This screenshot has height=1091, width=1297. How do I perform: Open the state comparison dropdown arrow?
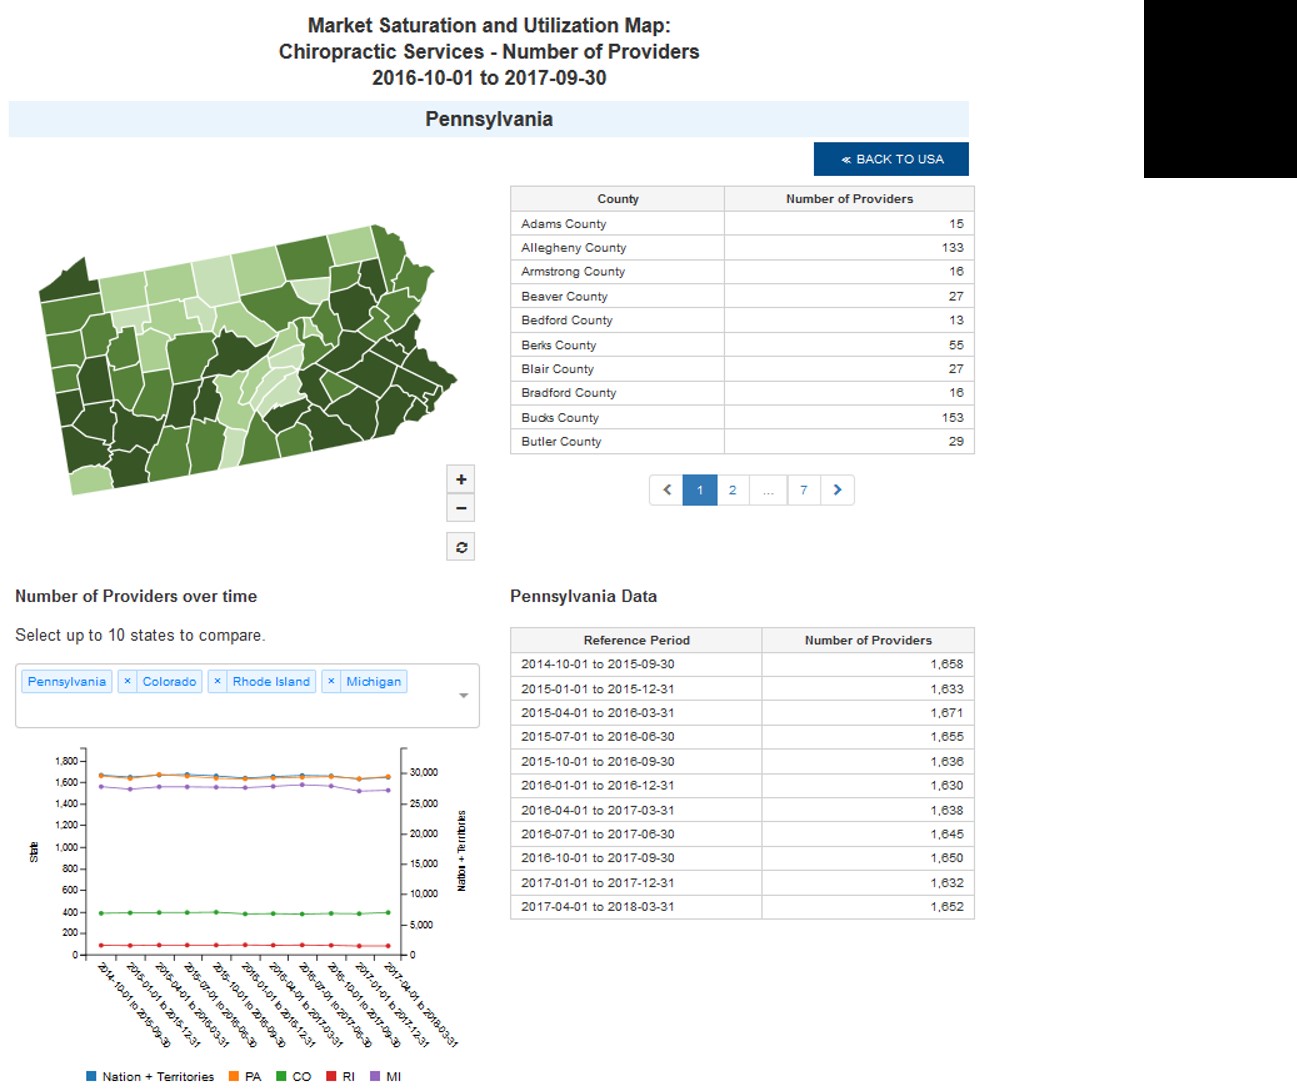(x=463, y=695)
